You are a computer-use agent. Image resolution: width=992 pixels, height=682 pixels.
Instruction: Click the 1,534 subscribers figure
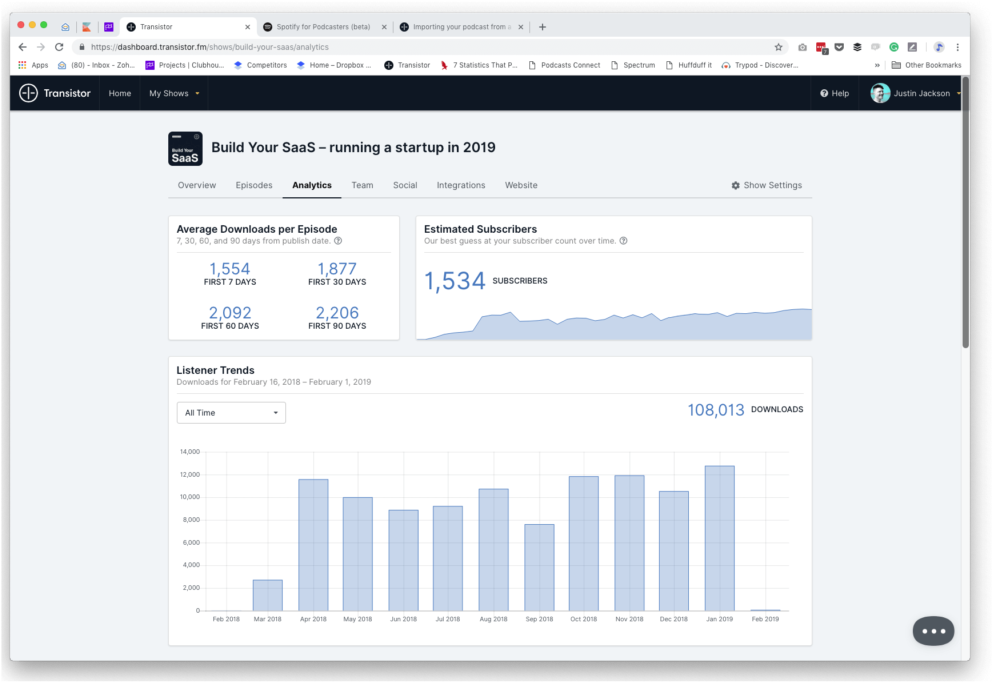tap(454, 281)
